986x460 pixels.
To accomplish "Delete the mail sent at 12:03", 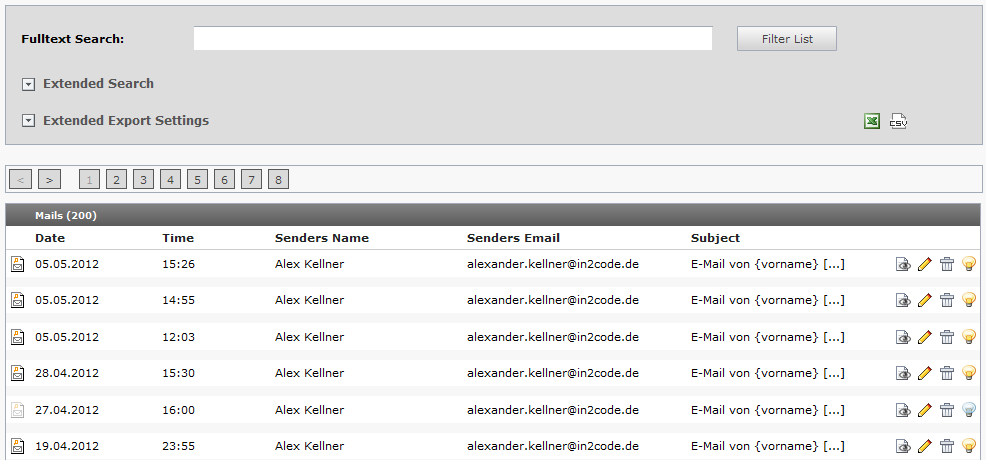I will point(946,337).
